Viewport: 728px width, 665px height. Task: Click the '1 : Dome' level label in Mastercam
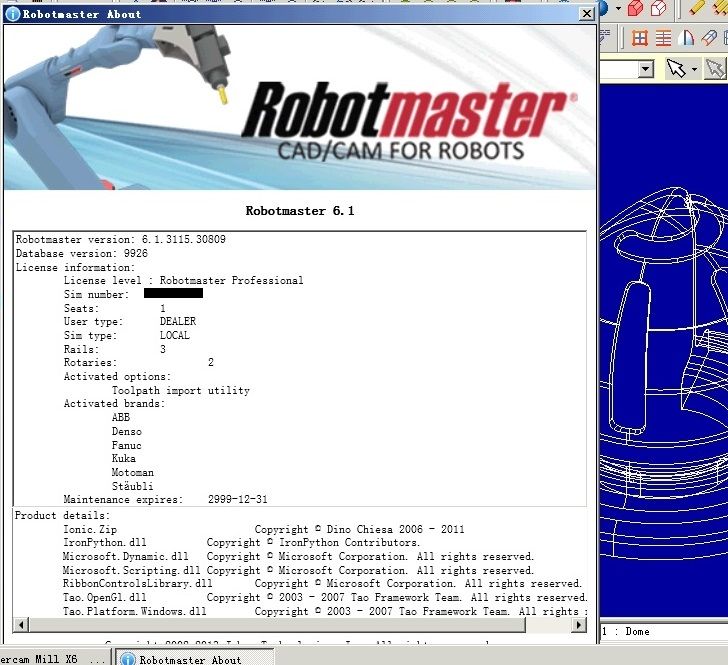626,631
